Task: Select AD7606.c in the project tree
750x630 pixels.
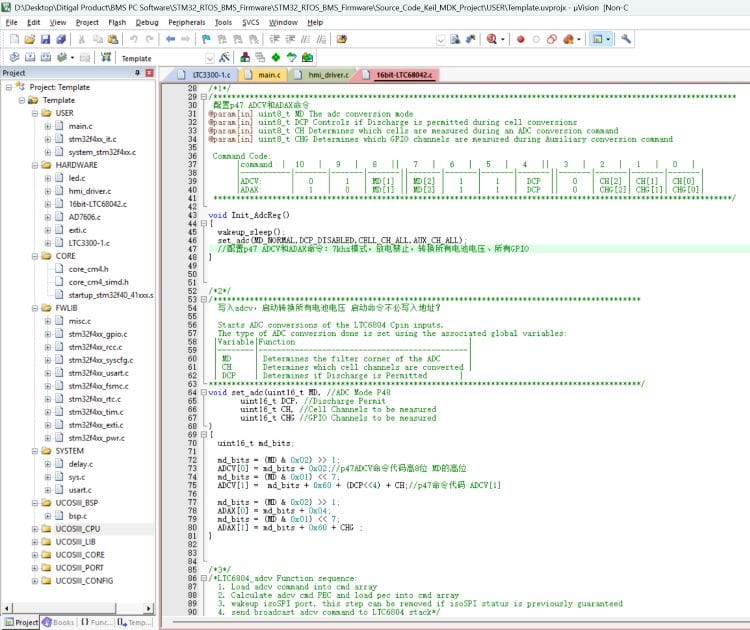Action: click(x=85, y=217)
